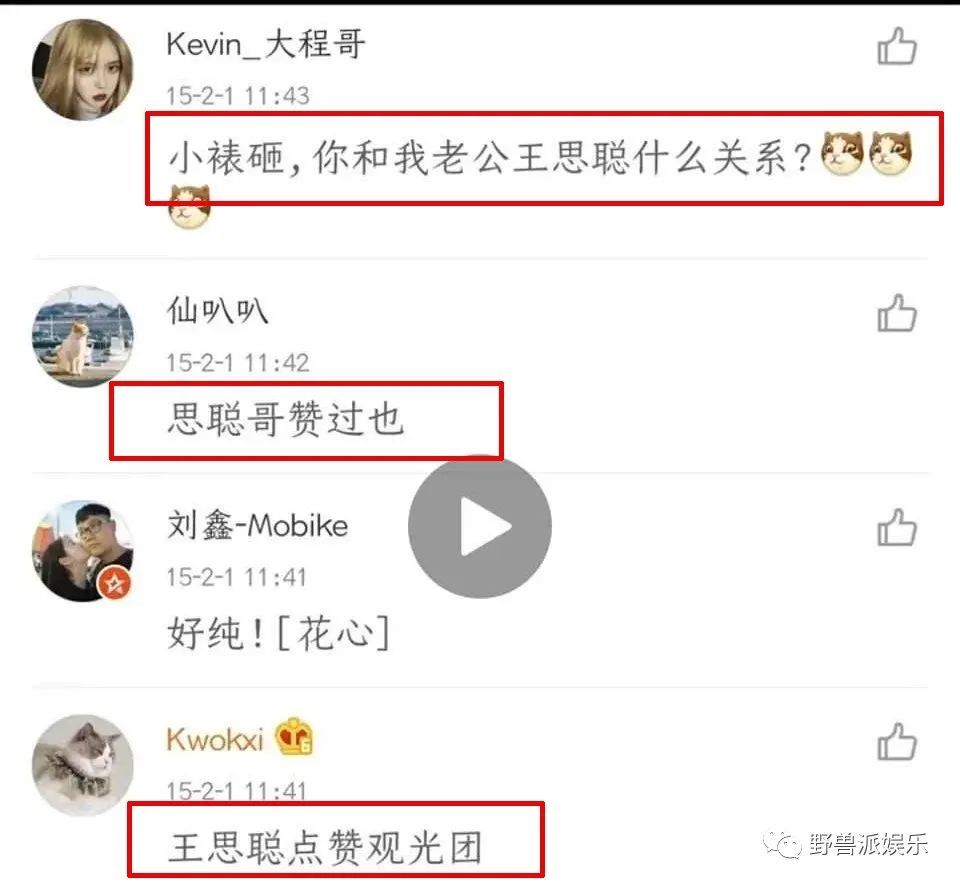
Task: Select comment text 思聪哥赞过也
Action: 286,420
